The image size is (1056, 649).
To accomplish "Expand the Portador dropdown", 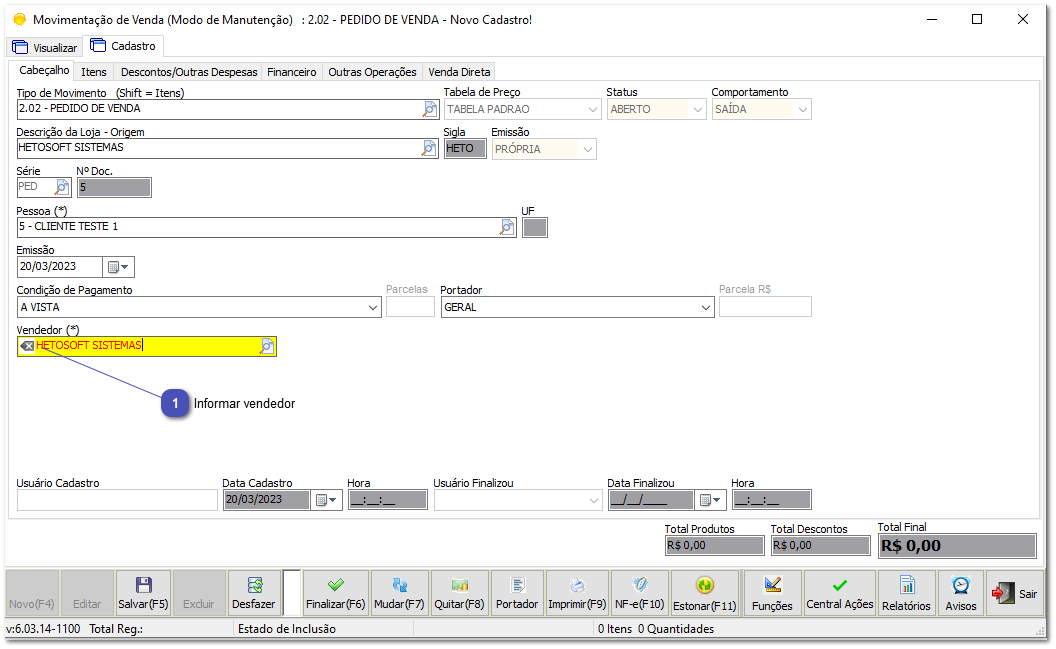I will [705, 308].
